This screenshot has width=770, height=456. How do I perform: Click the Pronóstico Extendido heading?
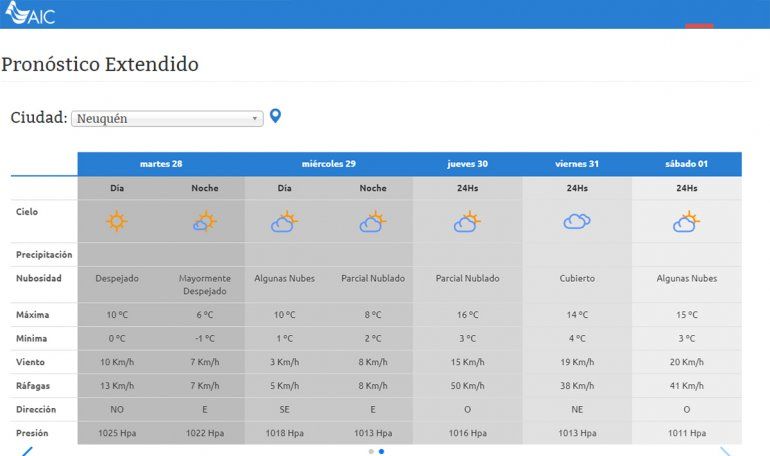click(x=100, y=65)
